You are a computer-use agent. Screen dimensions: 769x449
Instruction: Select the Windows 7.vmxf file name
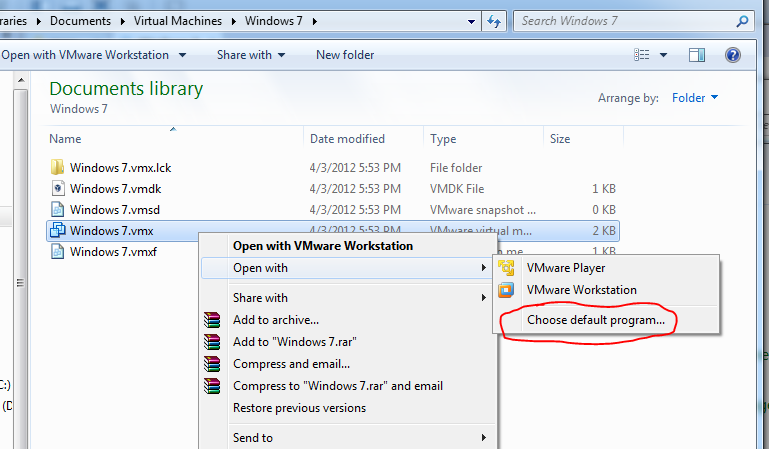tap(113, 251)
